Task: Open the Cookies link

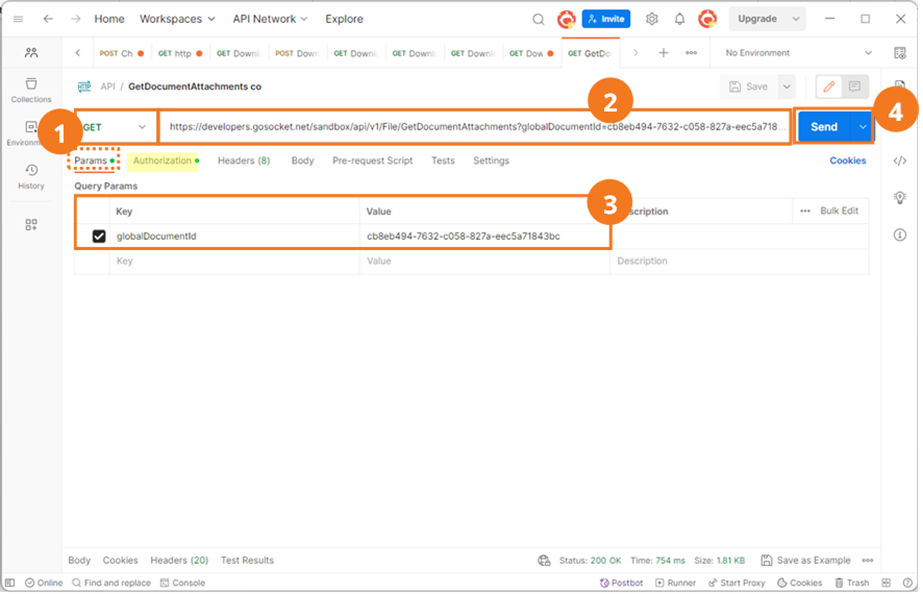Action: click(x=847, y=161)
